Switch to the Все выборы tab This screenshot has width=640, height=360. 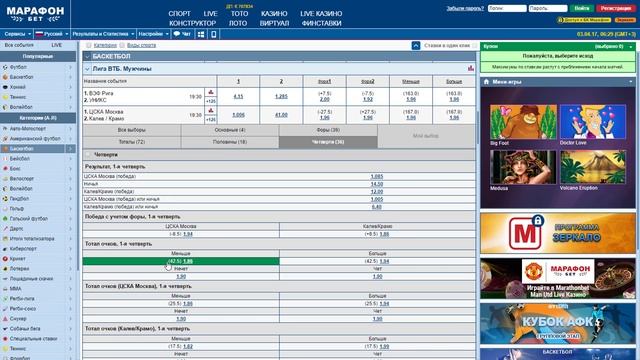click(132, 130)
